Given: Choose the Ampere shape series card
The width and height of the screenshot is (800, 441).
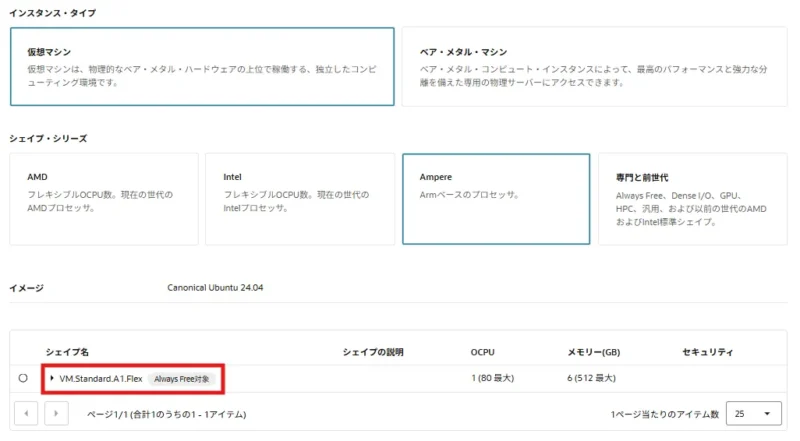Looking at the screenshot, I should coord(496,199).
